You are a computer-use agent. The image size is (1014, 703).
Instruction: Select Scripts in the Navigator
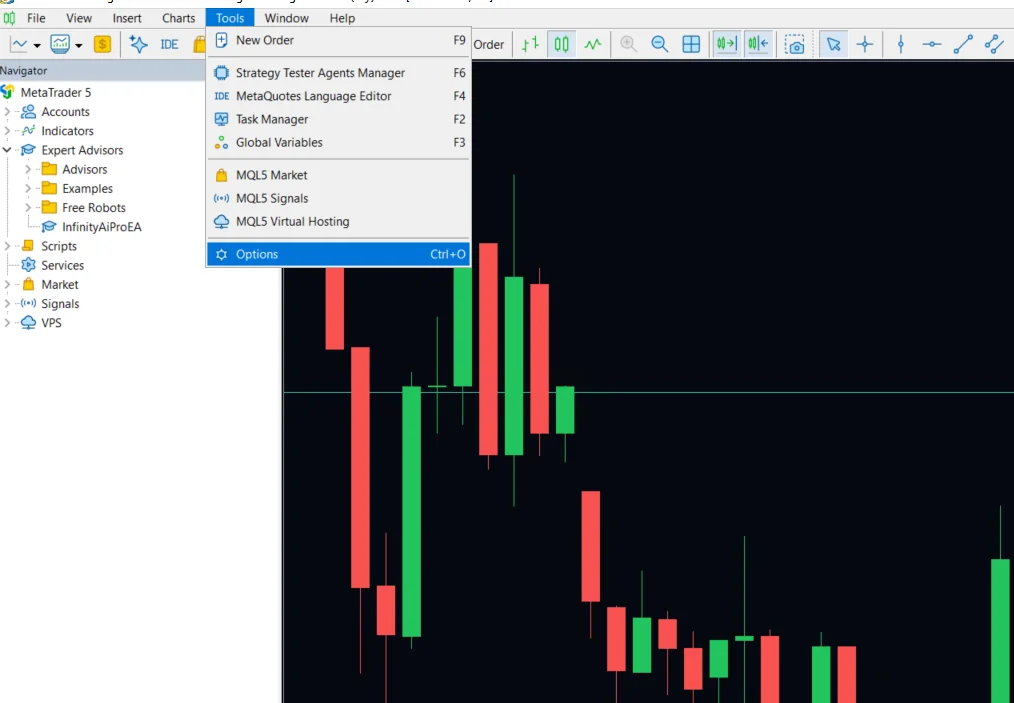tap(59, 246)
